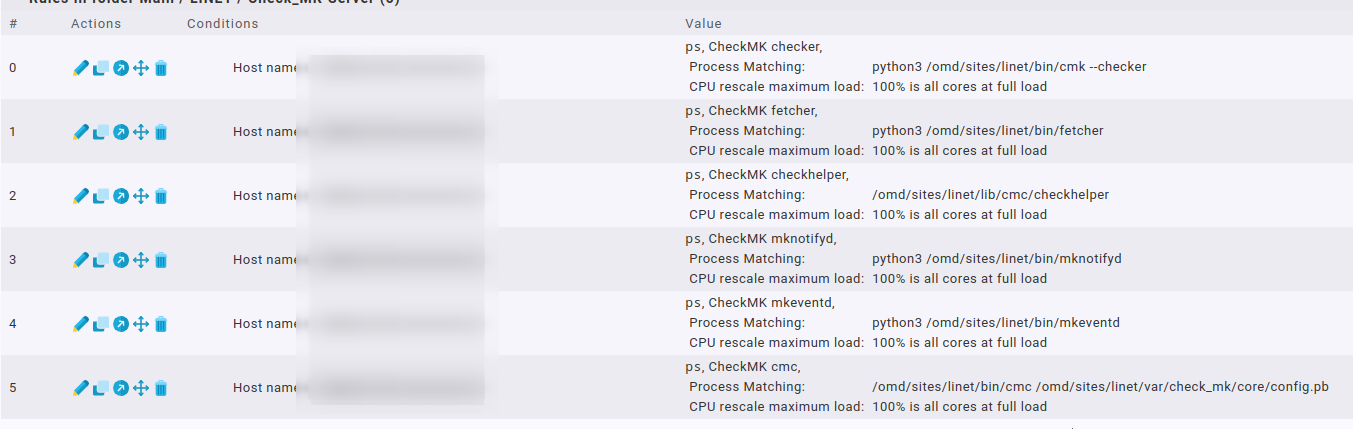Clone the CheckMK mknotifyd rule

[101, 260]
